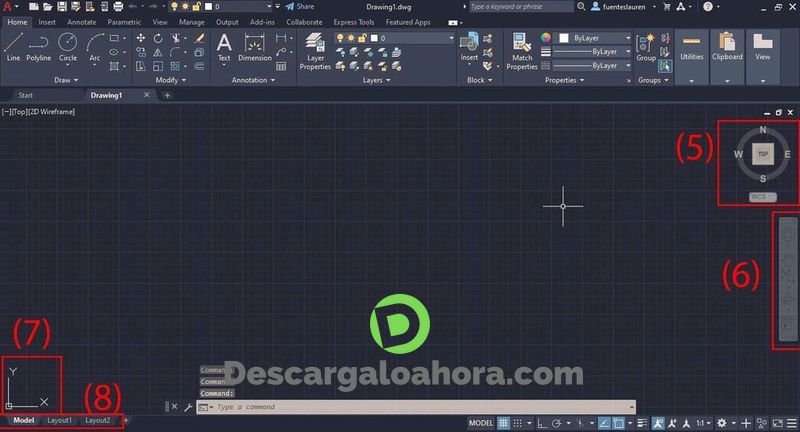Switch to the Express Tools tab

354,22
